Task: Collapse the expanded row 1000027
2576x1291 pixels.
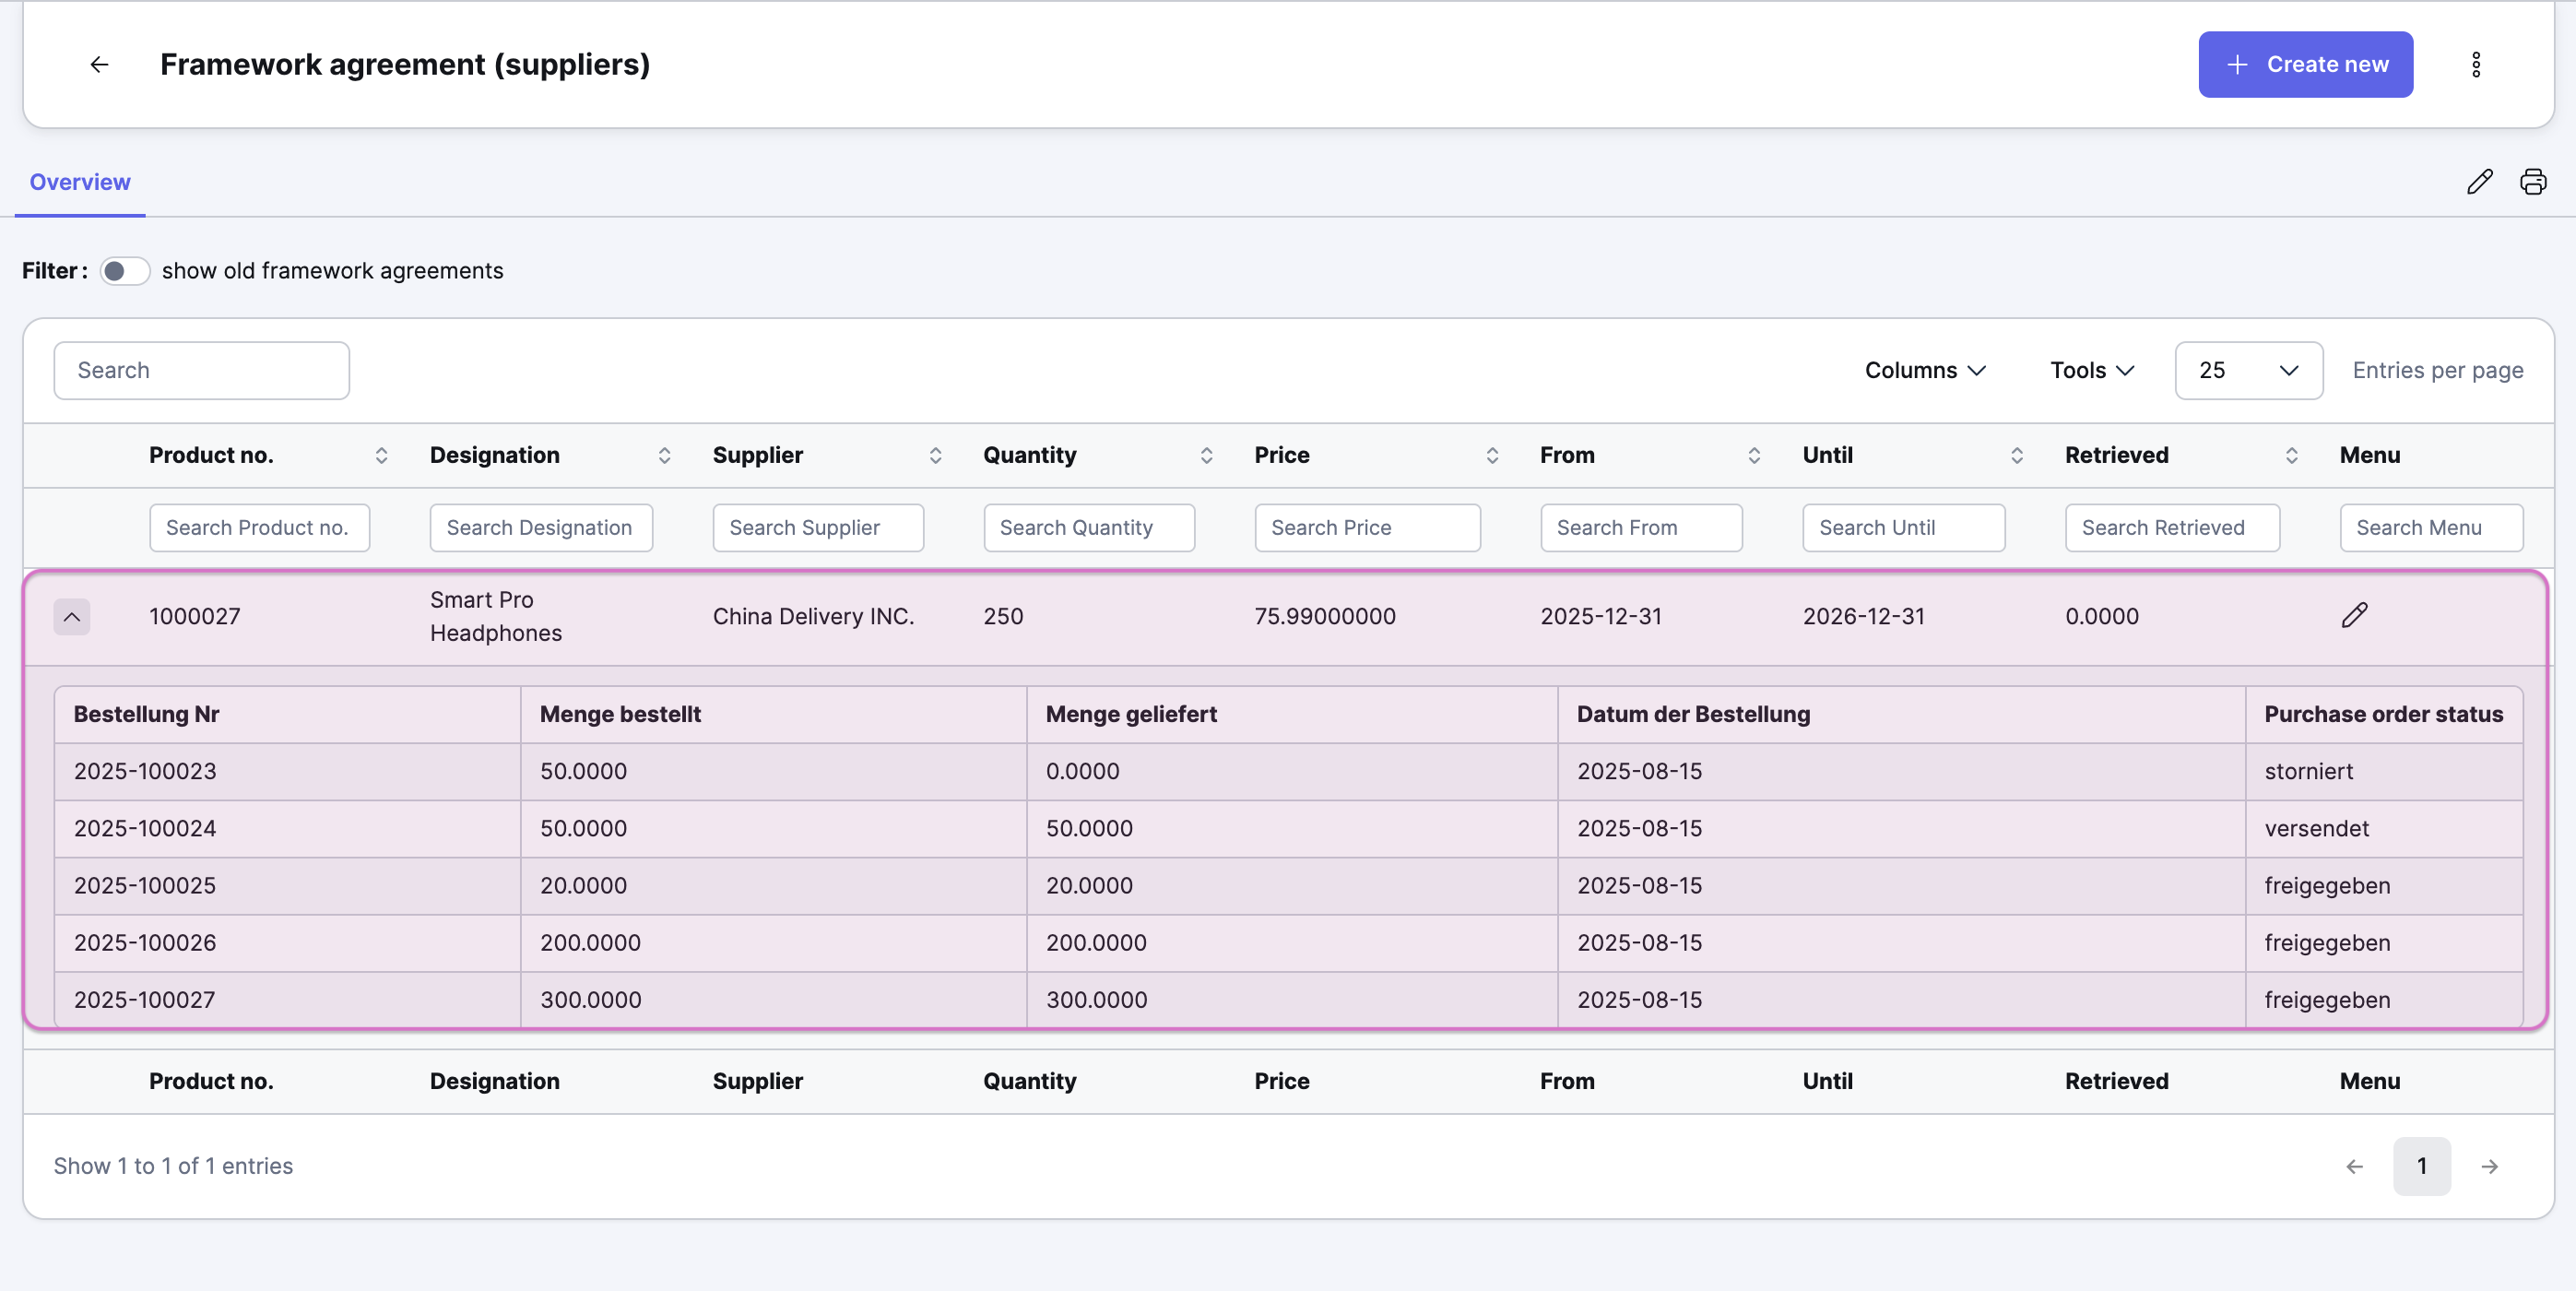Action: [72, 617]
